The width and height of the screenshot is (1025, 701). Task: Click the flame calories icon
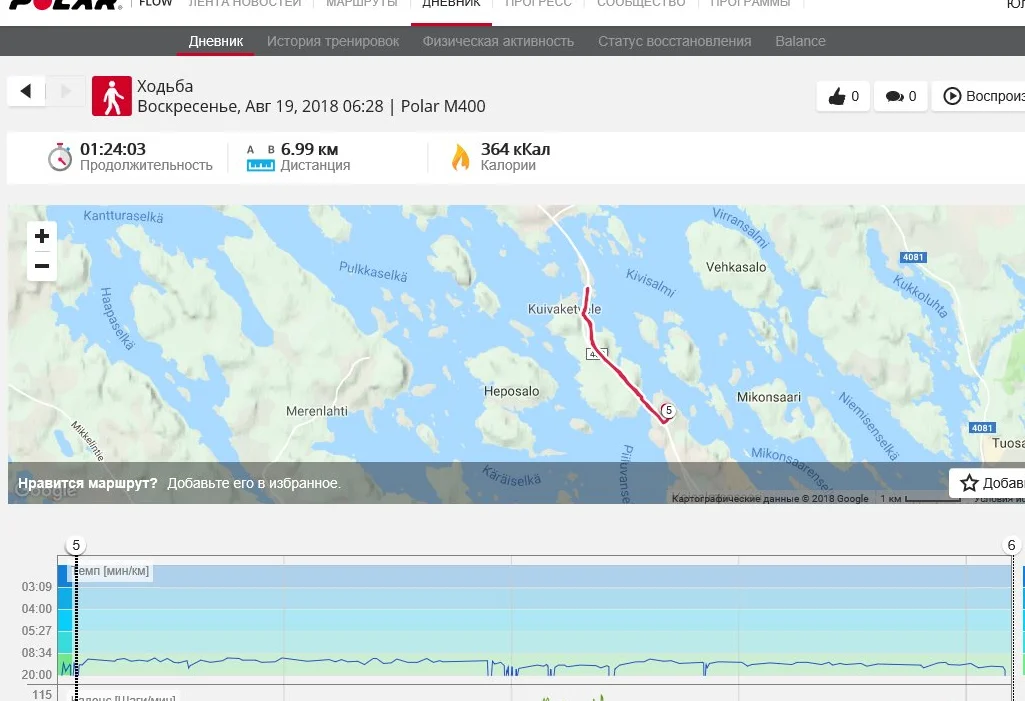pyautogui.click(x=461, y=157)
